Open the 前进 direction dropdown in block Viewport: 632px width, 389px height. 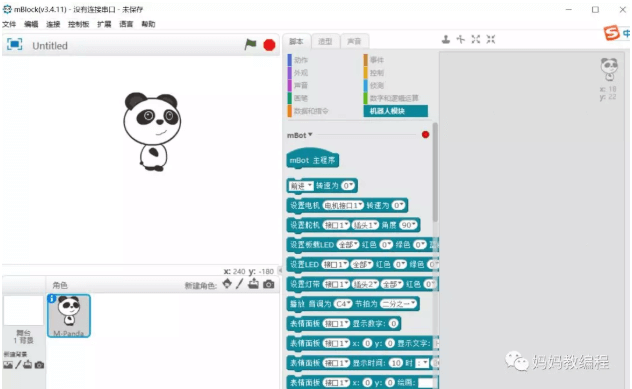(x=301, y=186)
